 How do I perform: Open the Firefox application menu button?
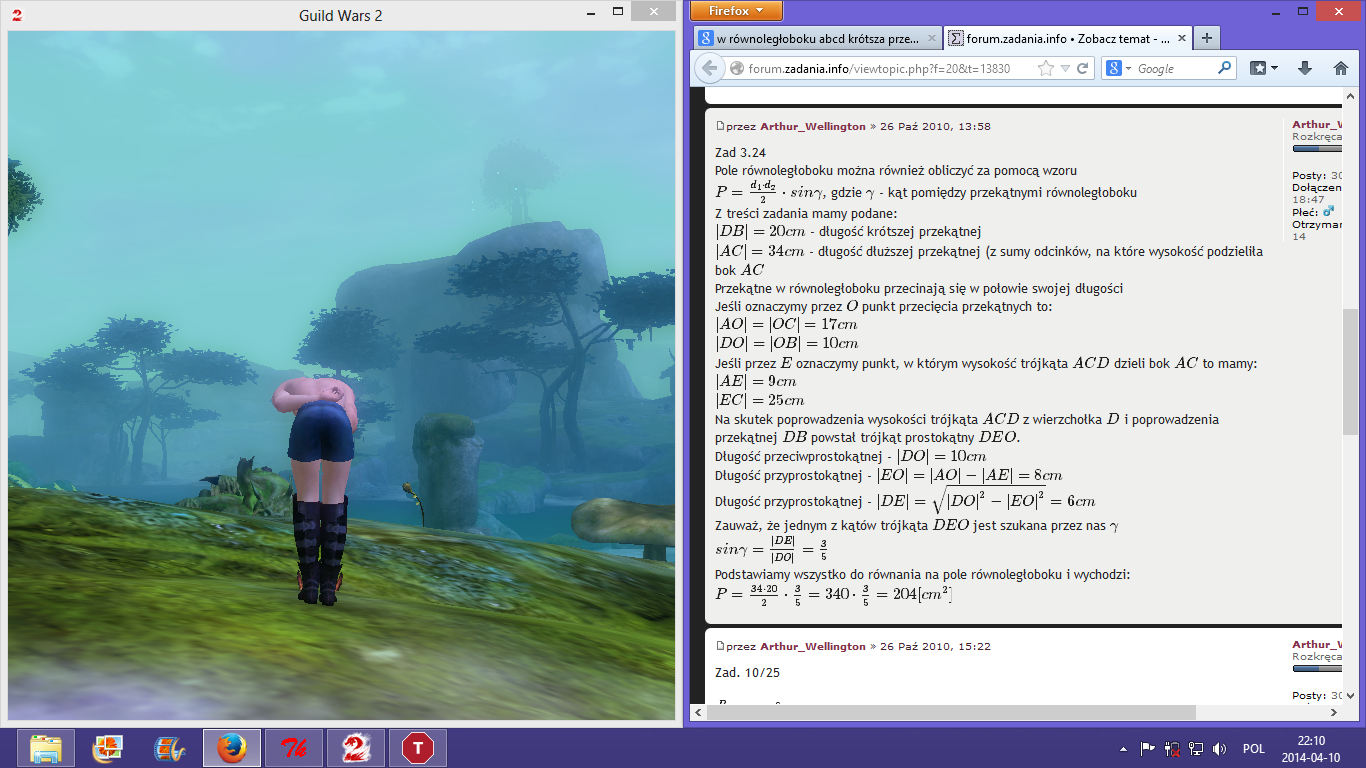click(x=736, y=11)
